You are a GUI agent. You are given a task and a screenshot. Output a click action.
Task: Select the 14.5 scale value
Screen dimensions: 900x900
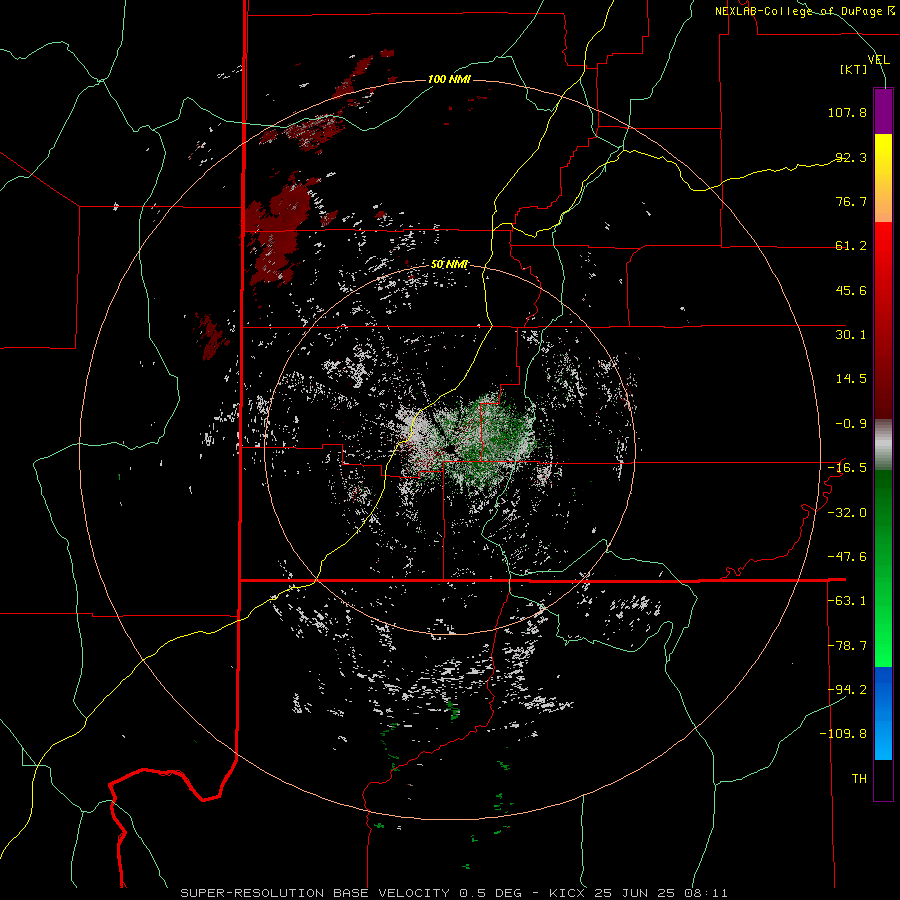[851, 379]
